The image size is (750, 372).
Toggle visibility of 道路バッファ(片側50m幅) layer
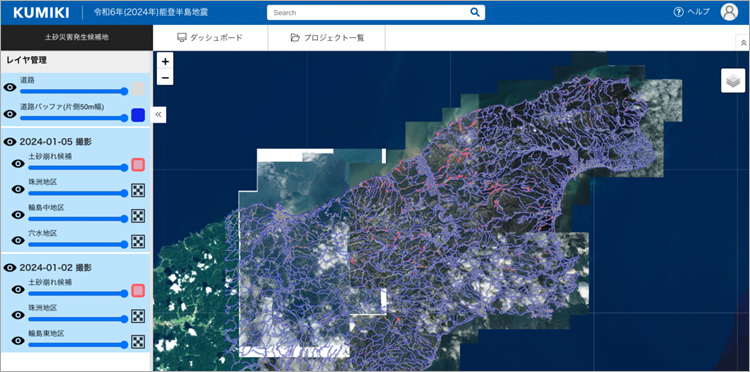10,114
